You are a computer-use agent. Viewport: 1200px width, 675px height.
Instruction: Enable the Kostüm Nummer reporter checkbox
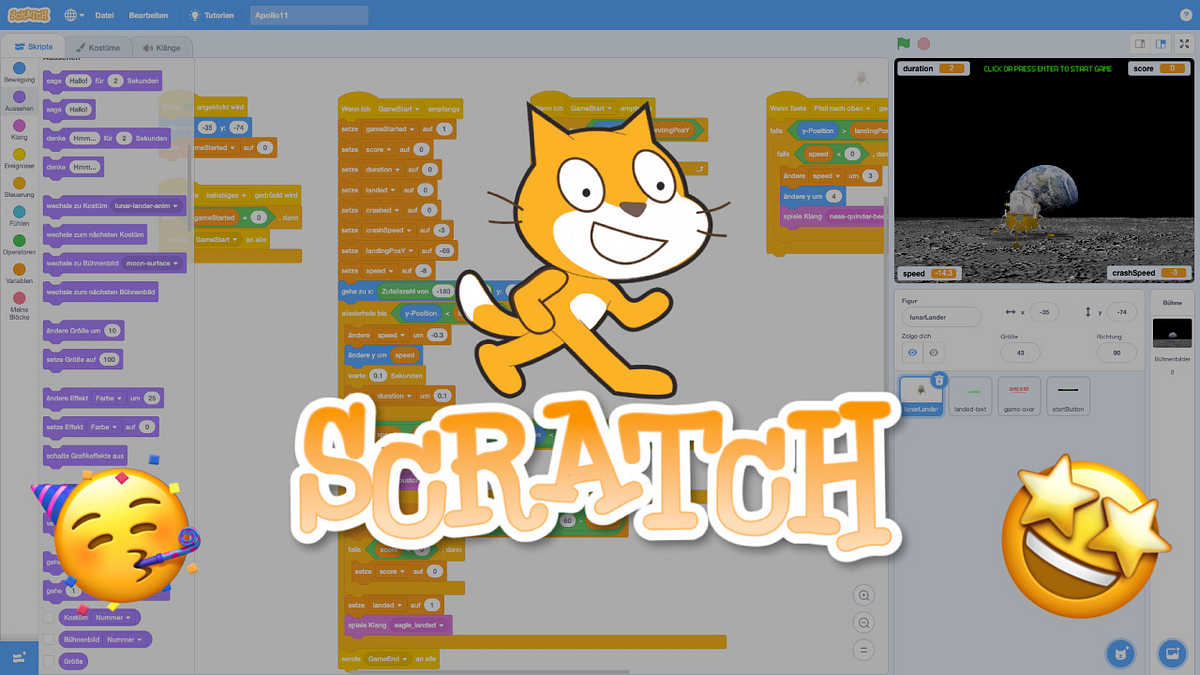pyautogui.click(x=48, y=618)
